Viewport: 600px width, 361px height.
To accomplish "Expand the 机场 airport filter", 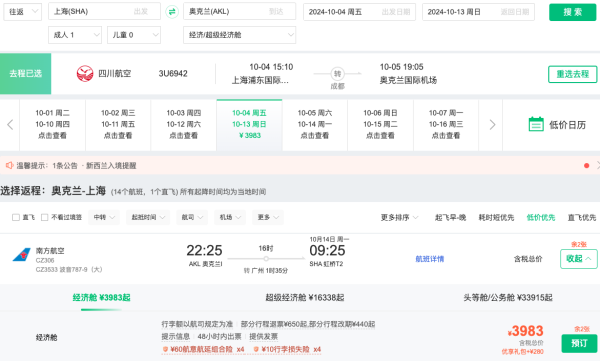I will click(x=230, y=217).
